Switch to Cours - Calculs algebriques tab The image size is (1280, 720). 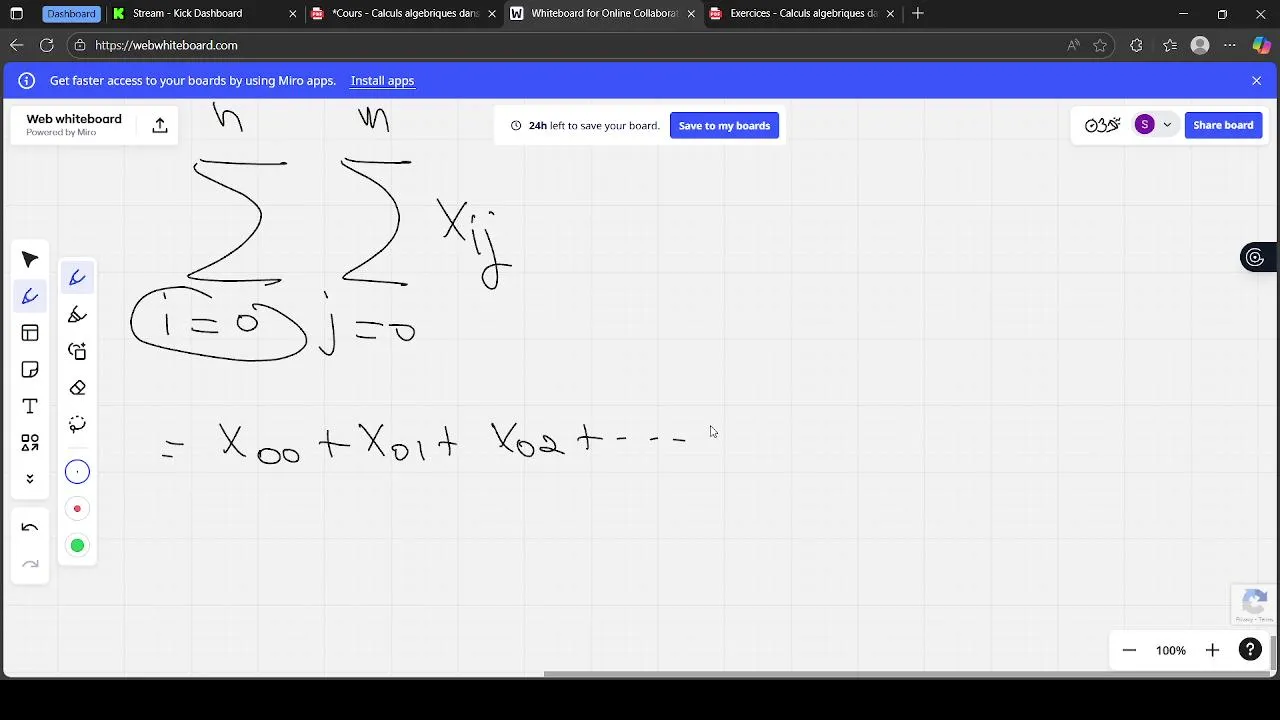[x=404, y=13]
